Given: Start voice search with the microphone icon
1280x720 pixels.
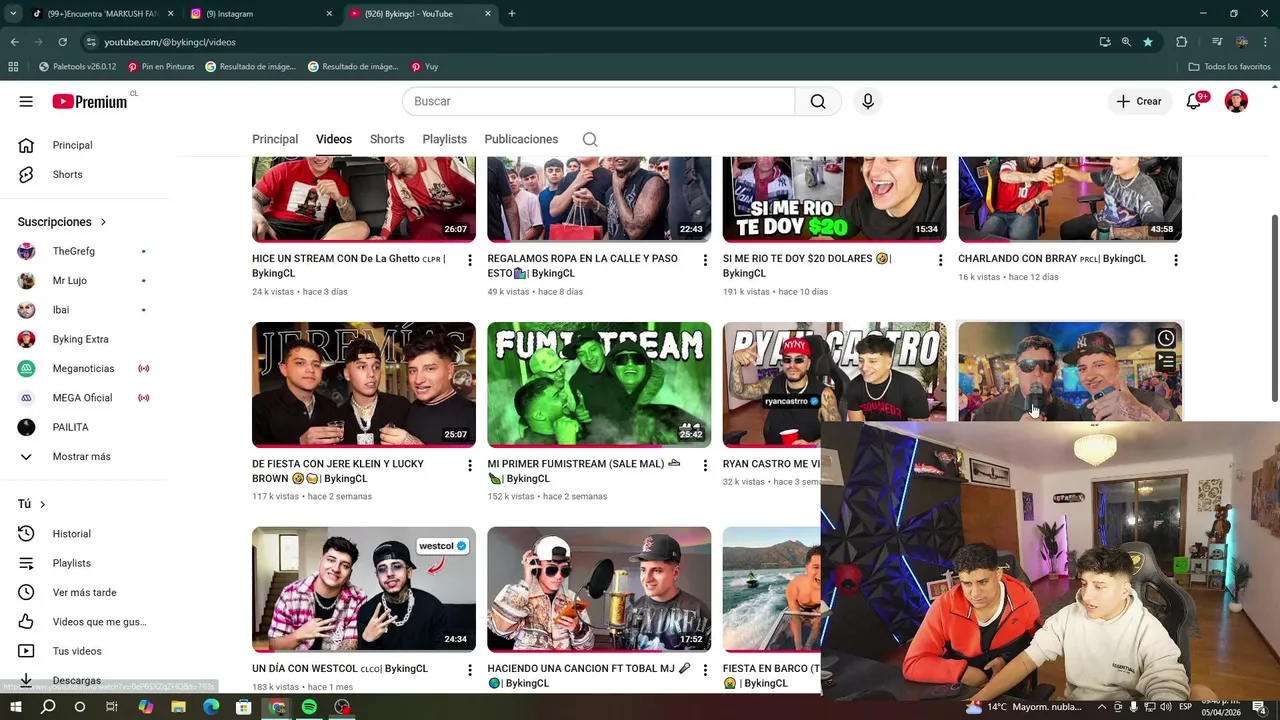Looking at the screenshot, I should (868, 101).
